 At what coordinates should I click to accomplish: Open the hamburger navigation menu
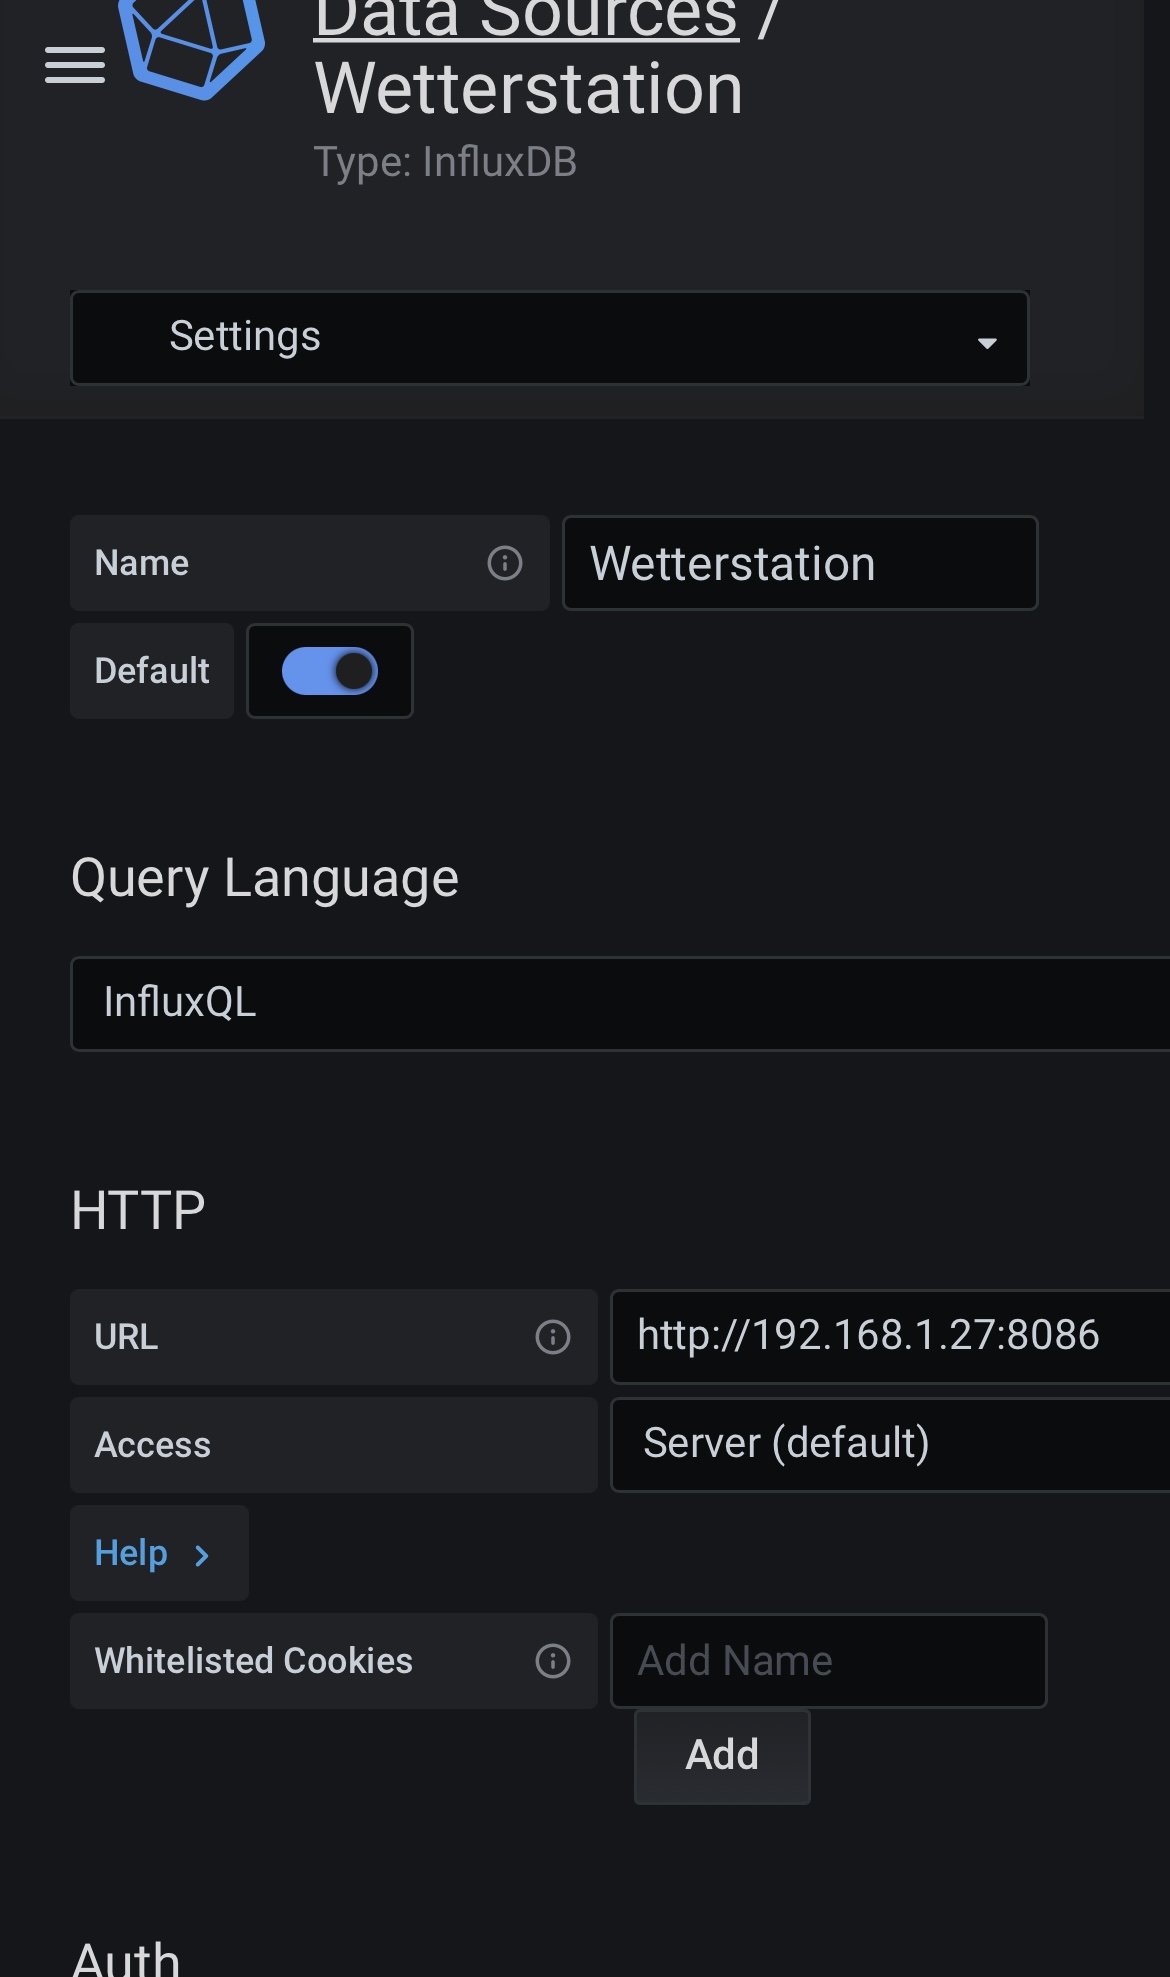[75, 65]
